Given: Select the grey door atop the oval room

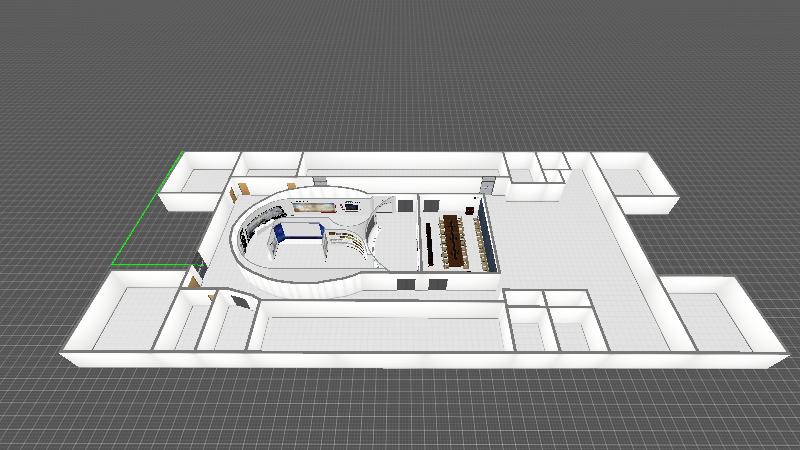Looking at the screenshot, I should (x=318, y=181).
